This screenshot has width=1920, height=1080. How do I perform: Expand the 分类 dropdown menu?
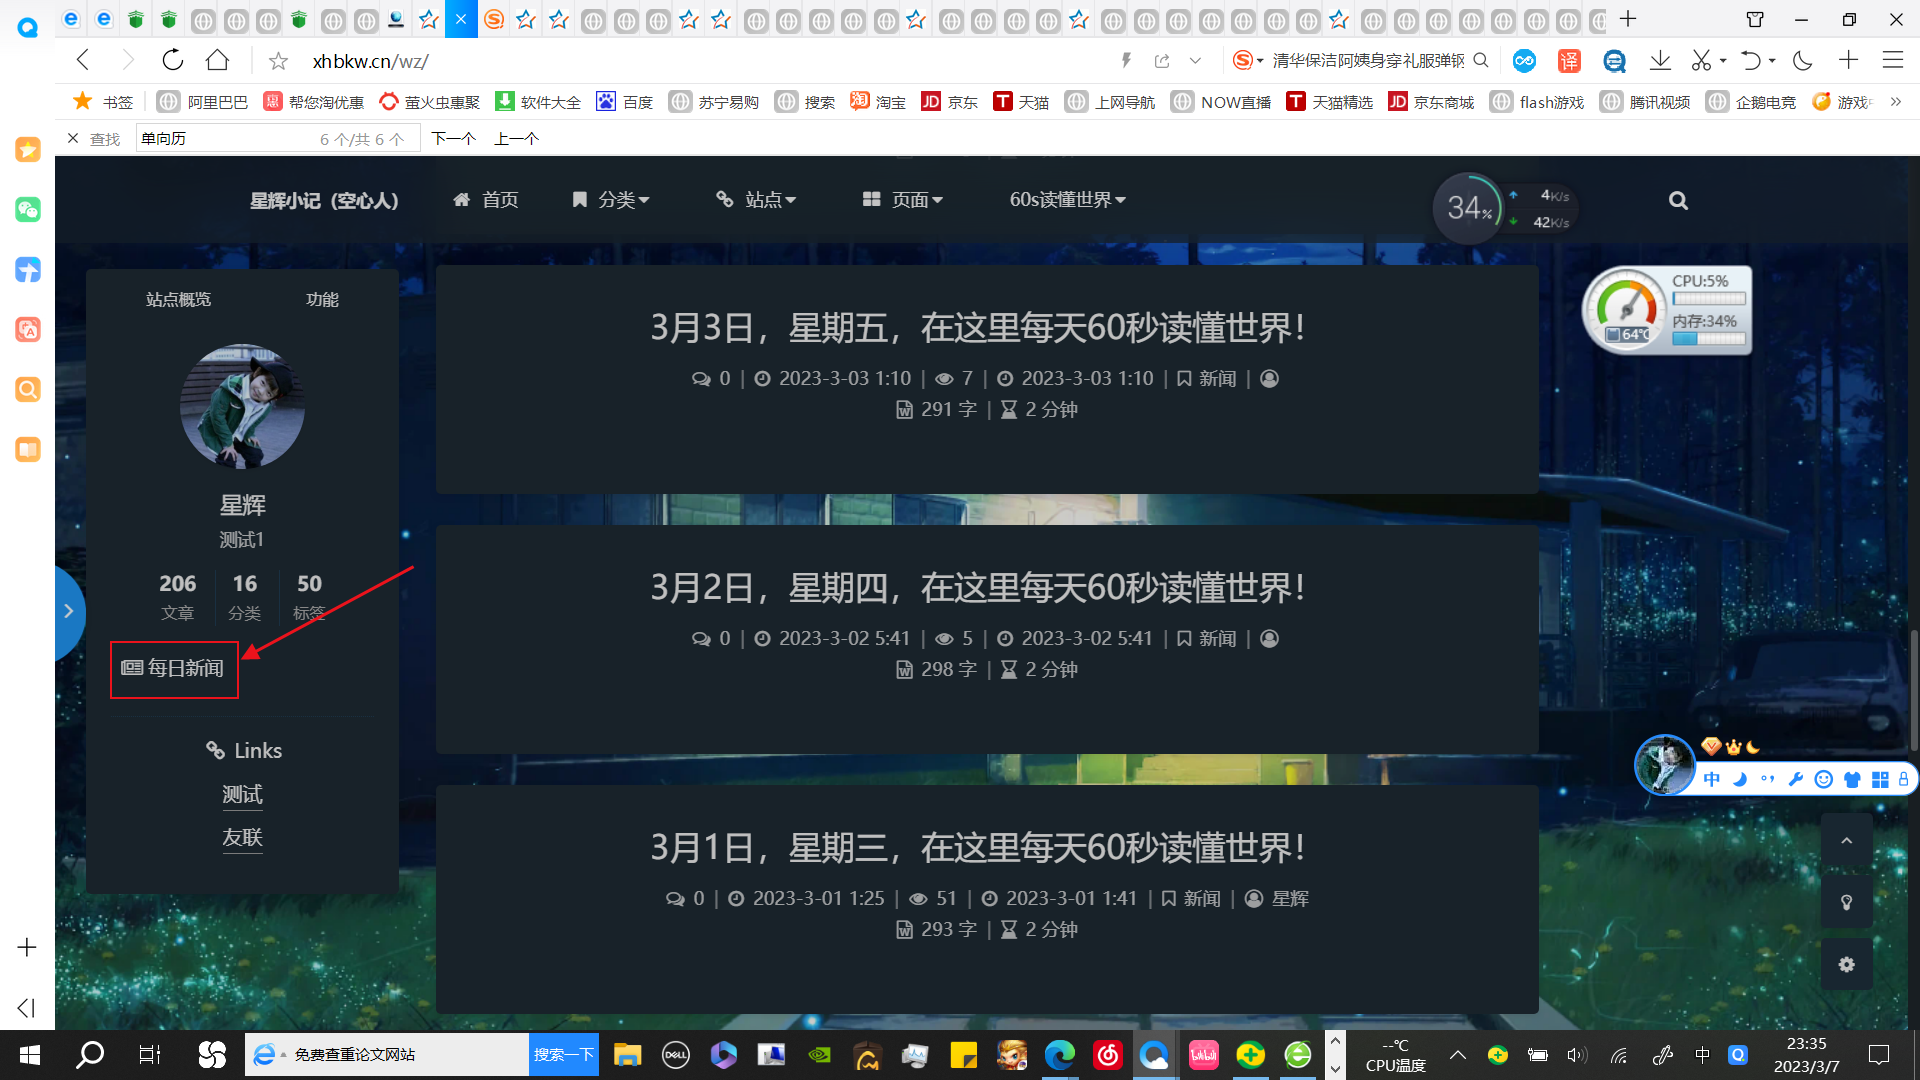[611, 200]
